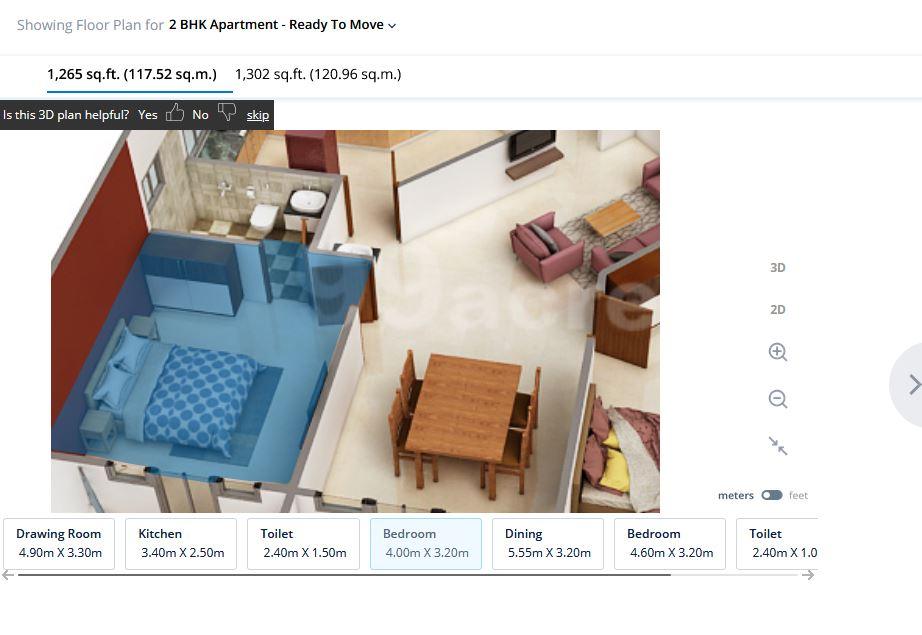Screen dimensions: 922x635
Task: Zoom in with the magnifier plus icon
Action: 777,352
